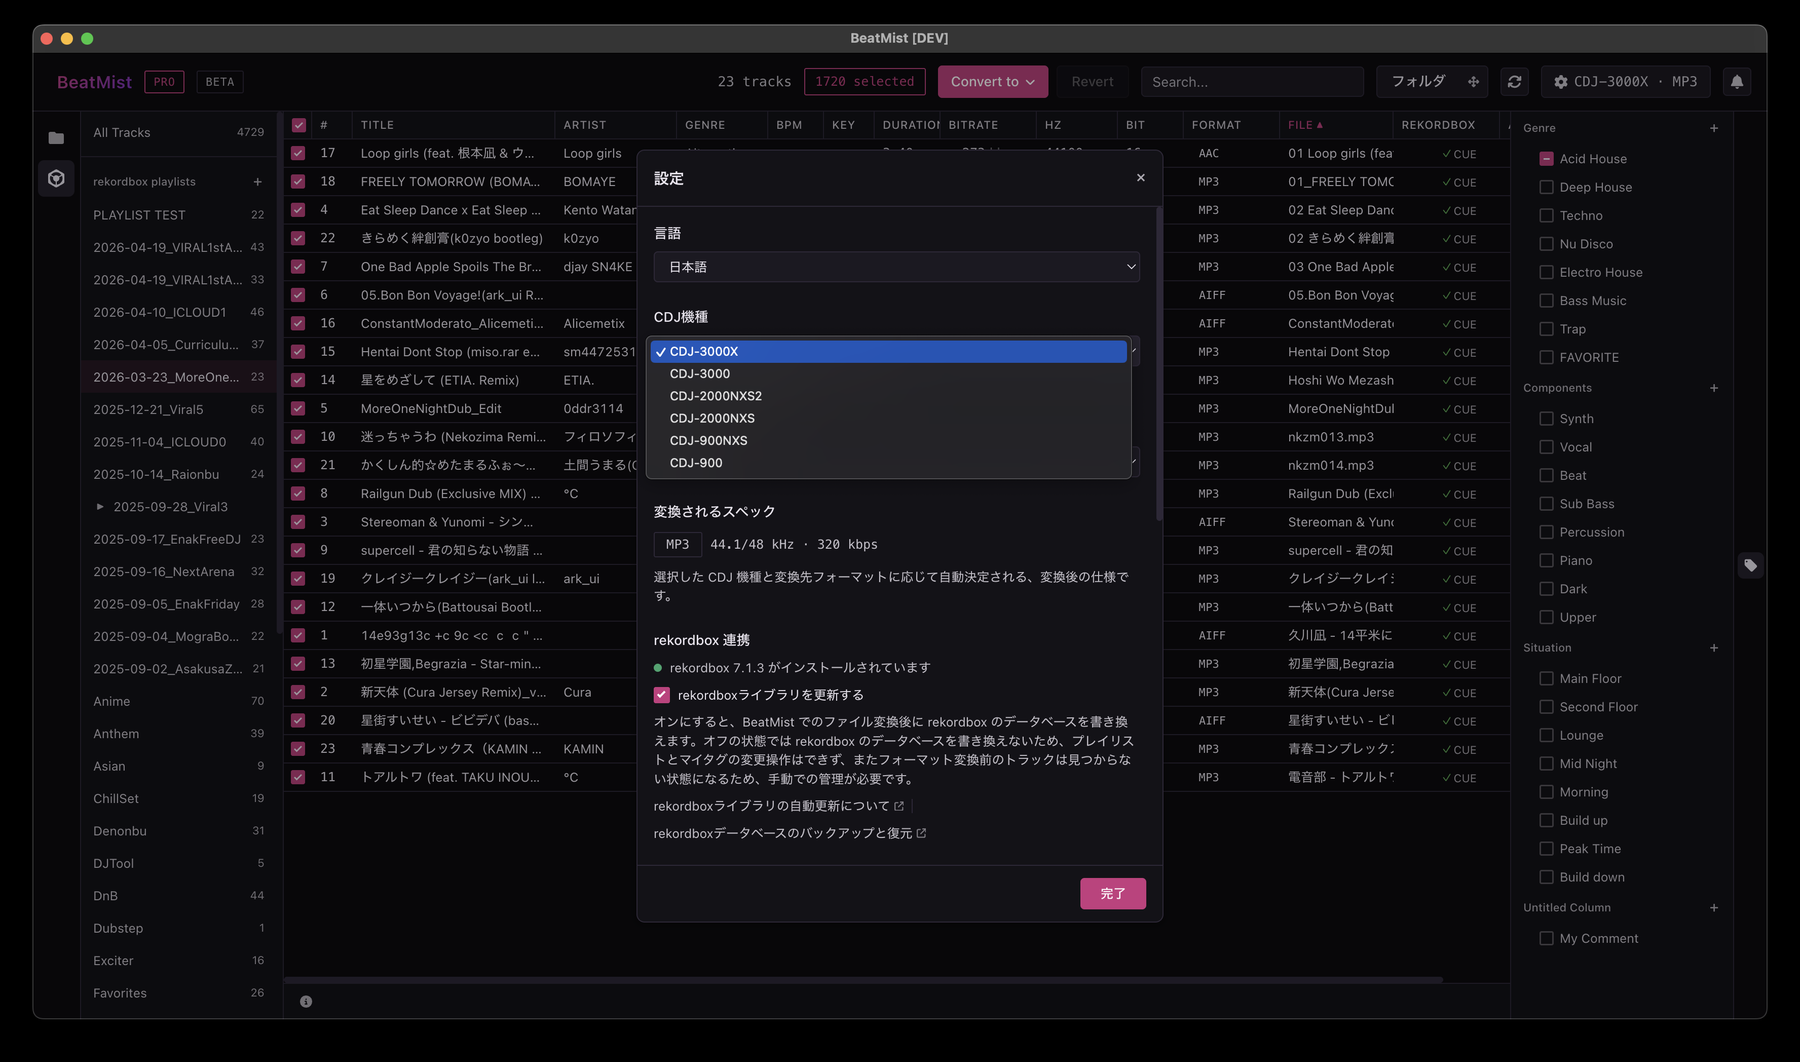
Task: Enable the Synth component checkbox
Action: point(1546,419)
